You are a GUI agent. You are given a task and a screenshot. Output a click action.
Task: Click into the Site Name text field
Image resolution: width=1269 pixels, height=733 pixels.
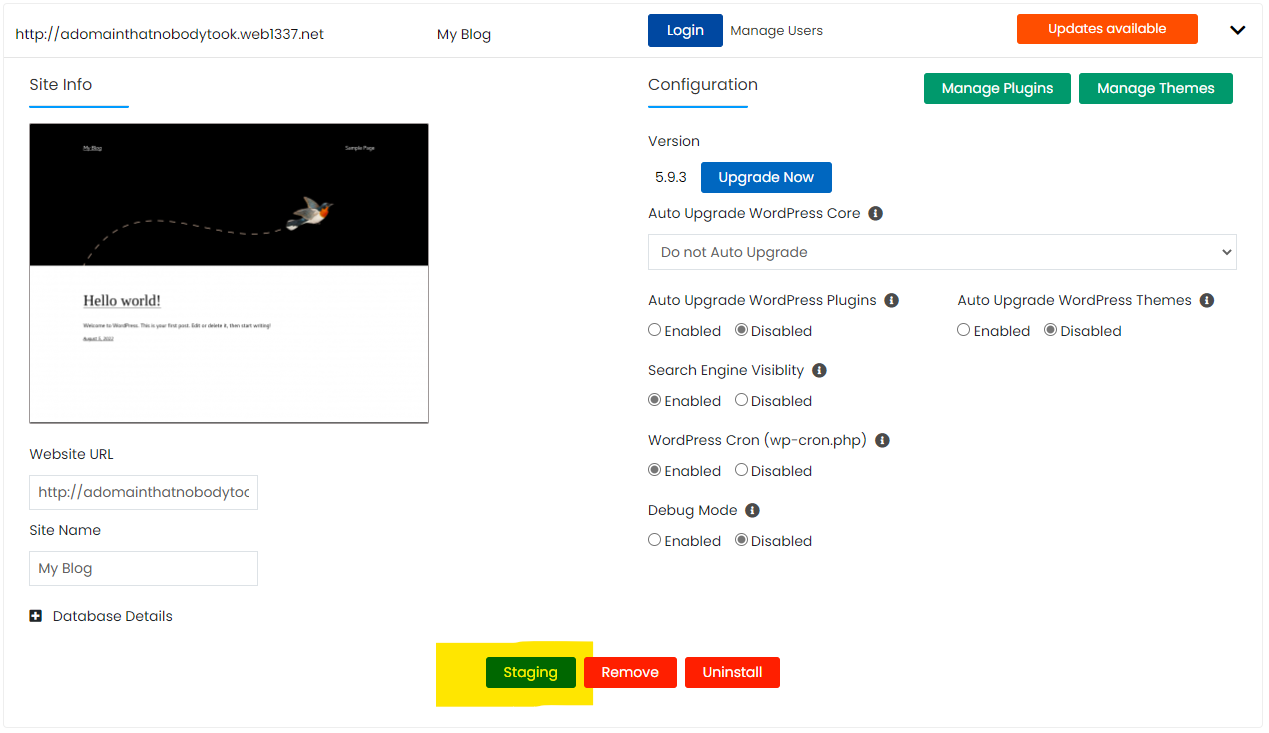point(143,568)
